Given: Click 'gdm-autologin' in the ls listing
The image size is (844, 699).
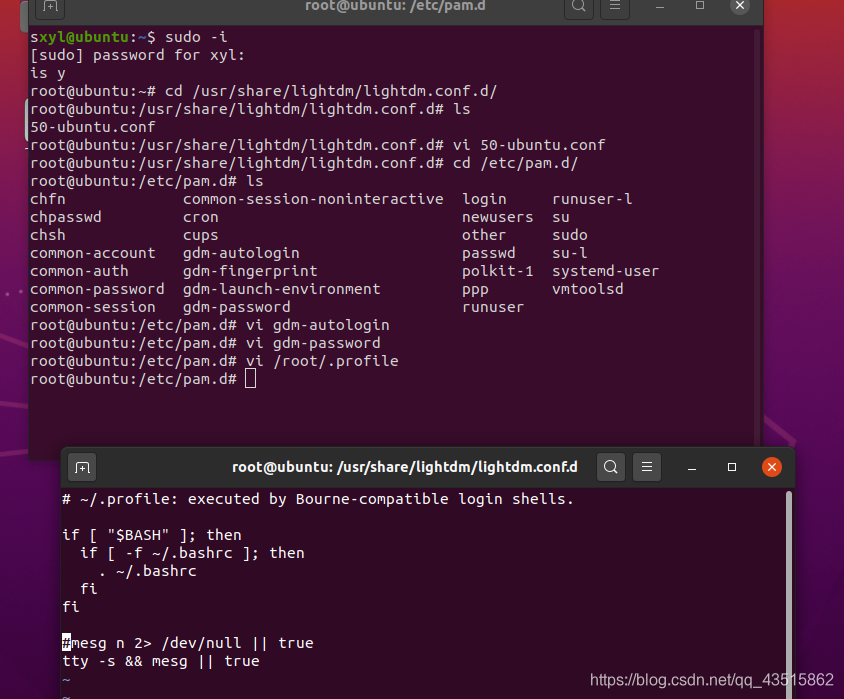Looking at the screenshot, I should click(x=241, y=253).
